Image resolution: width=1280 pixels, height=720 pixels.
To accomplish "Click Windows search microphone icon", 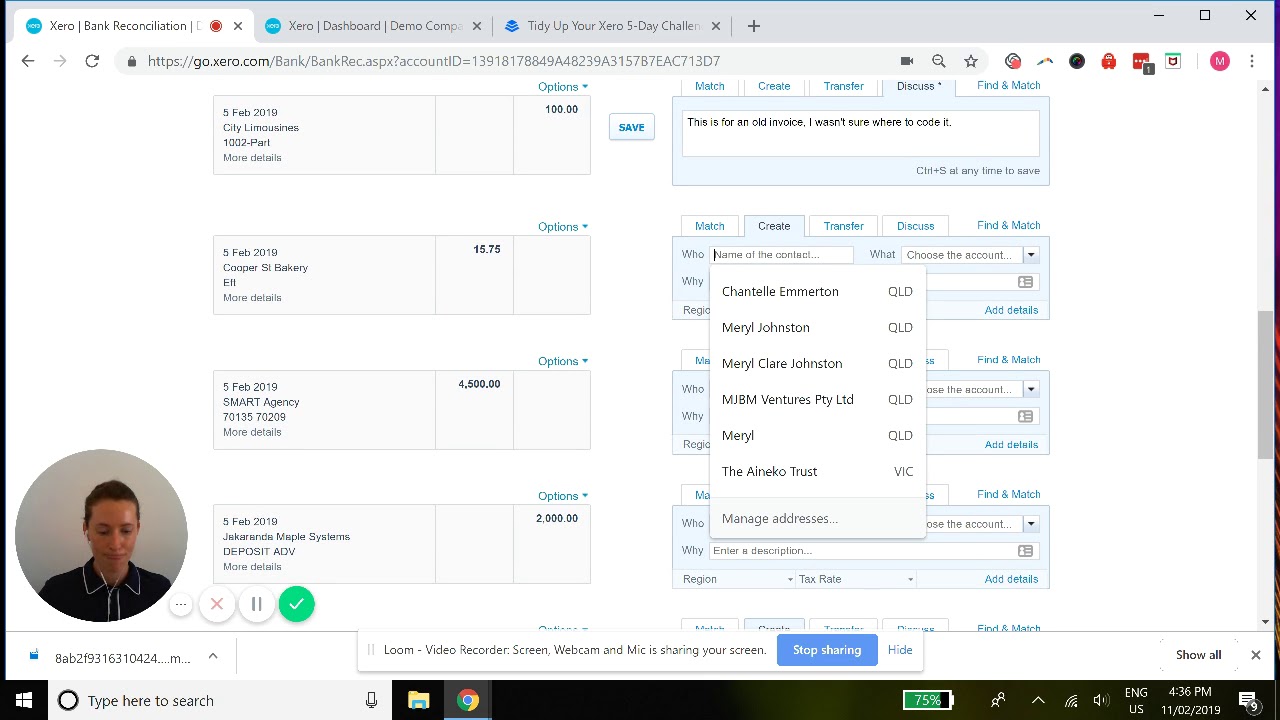I will [371, 700].
